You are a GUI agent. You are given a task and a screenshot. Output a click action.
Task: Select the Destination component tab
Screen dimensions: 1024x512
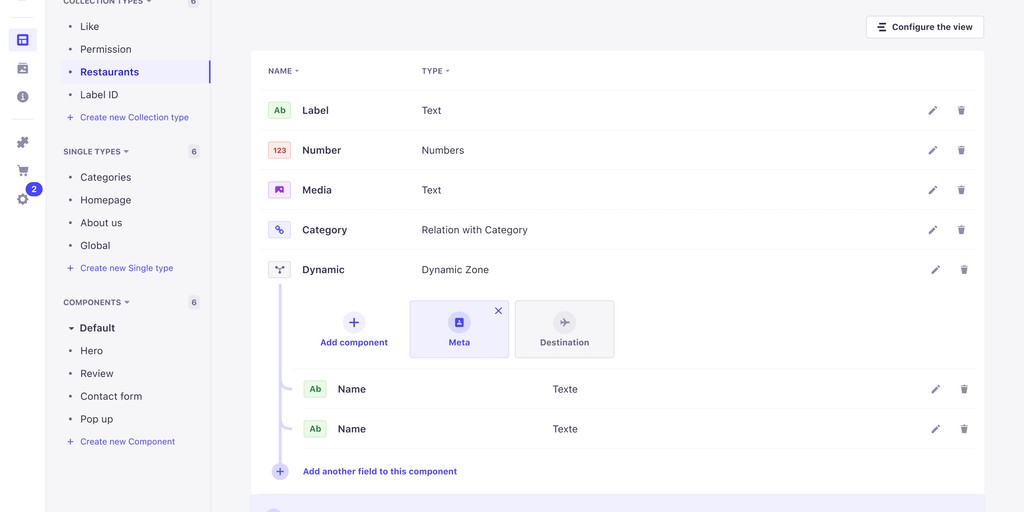pos(564,330)
